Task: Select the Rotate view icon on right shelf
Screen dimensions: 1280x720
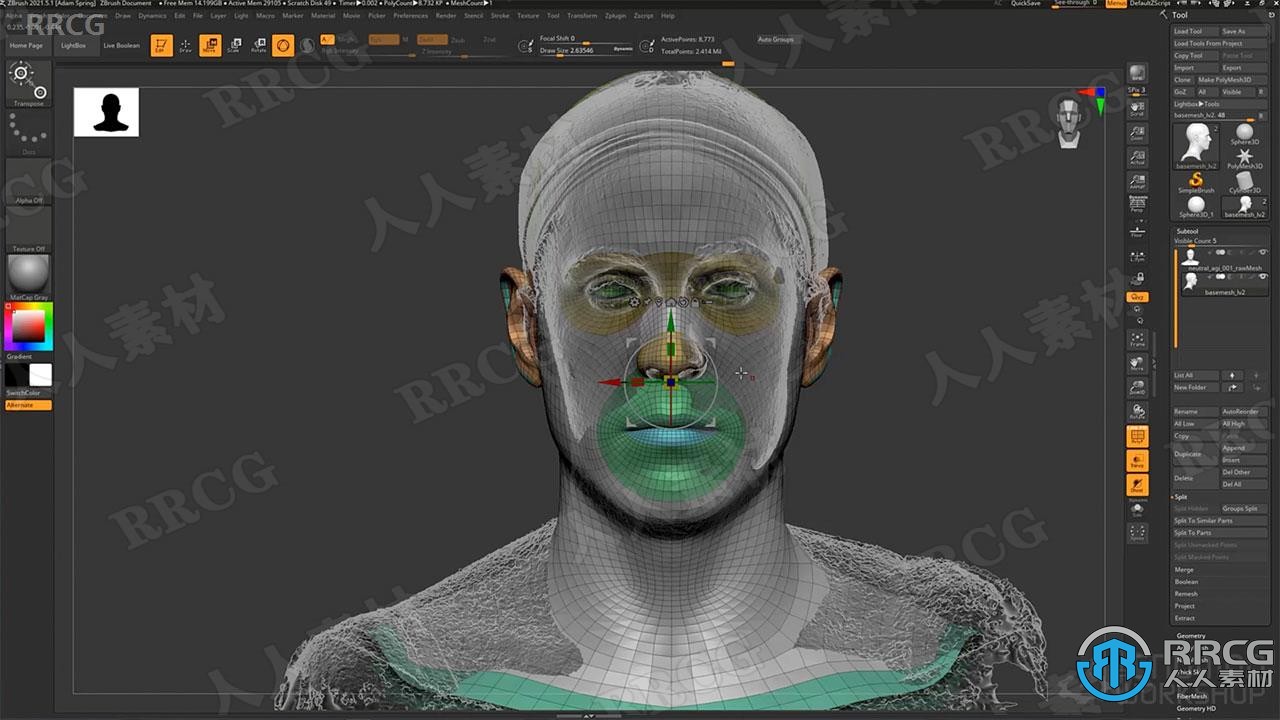Action: pos(1137,412)
